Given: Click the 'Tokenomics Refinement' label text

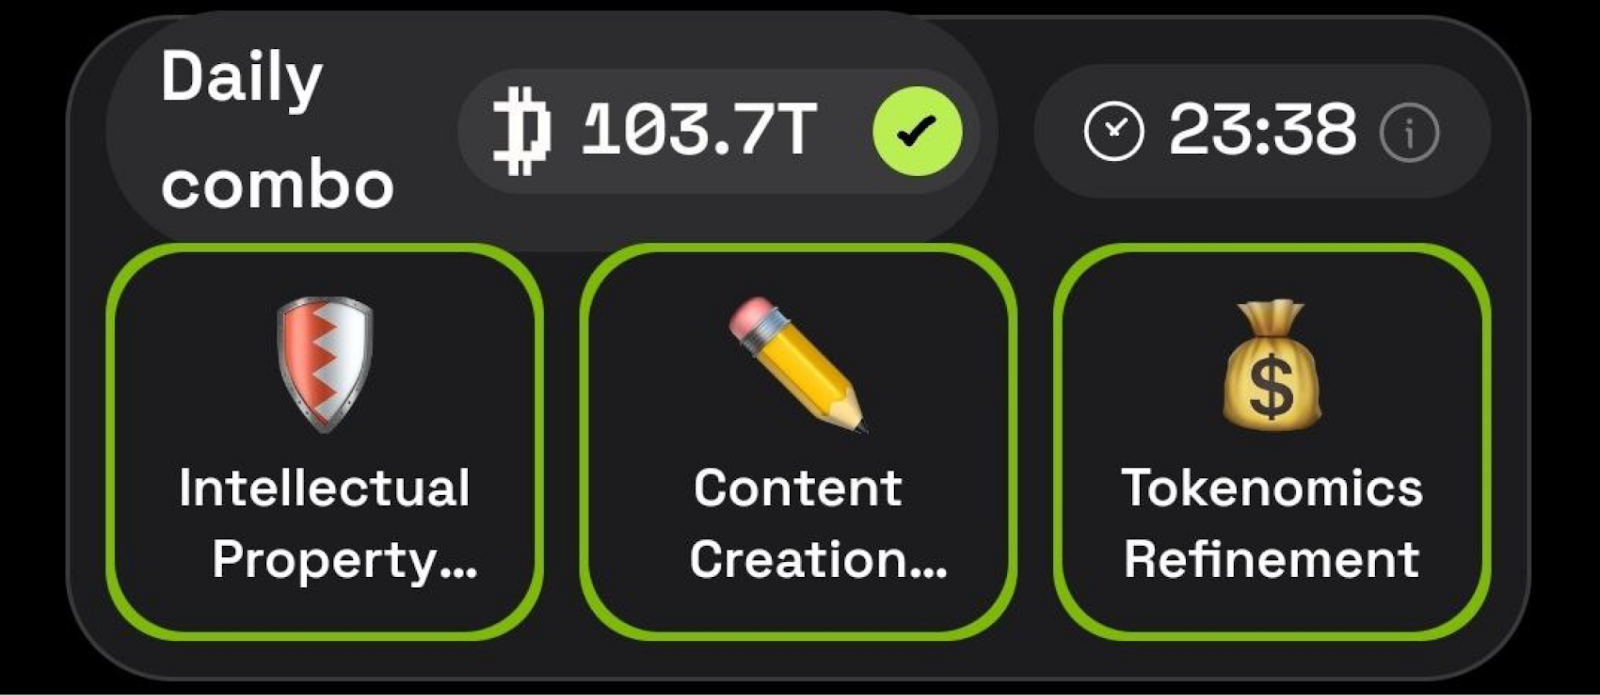Looking at the screenshot, I should tap(1272, 524).
